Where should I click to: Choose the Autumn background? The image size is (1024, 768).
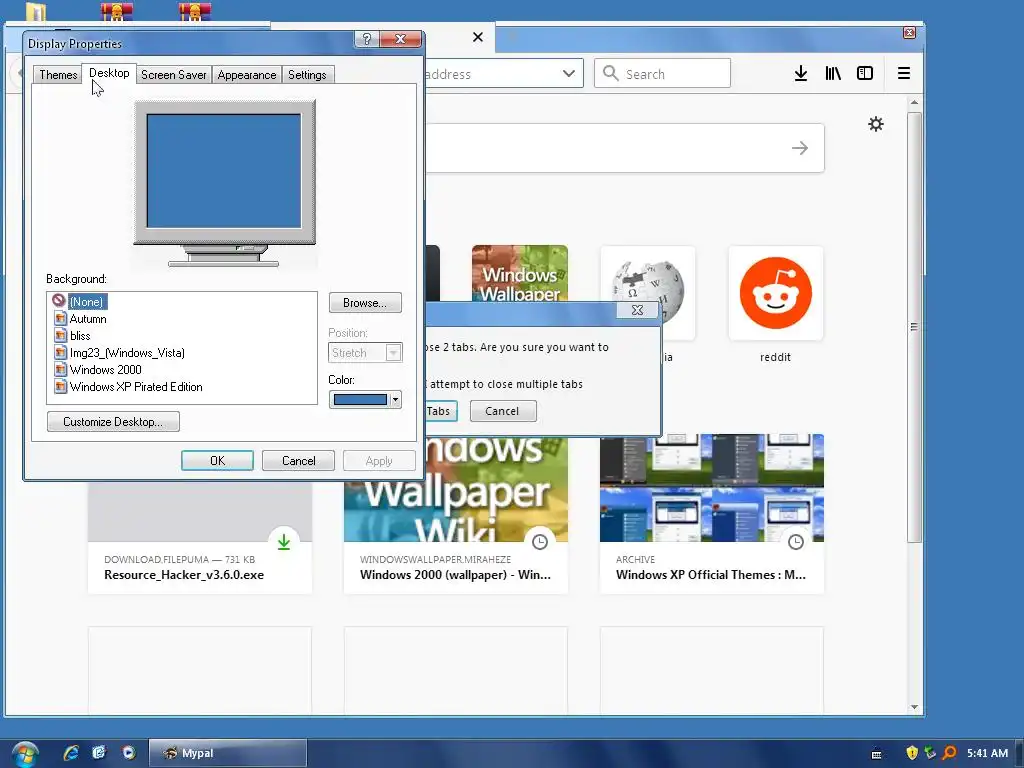(88, 319)
